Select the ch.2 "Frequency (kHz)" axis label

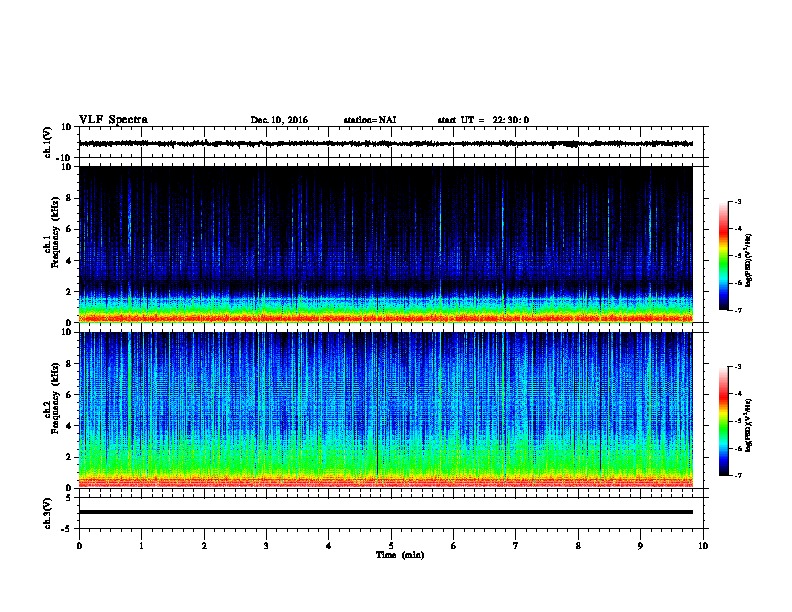tap(55, 398)
